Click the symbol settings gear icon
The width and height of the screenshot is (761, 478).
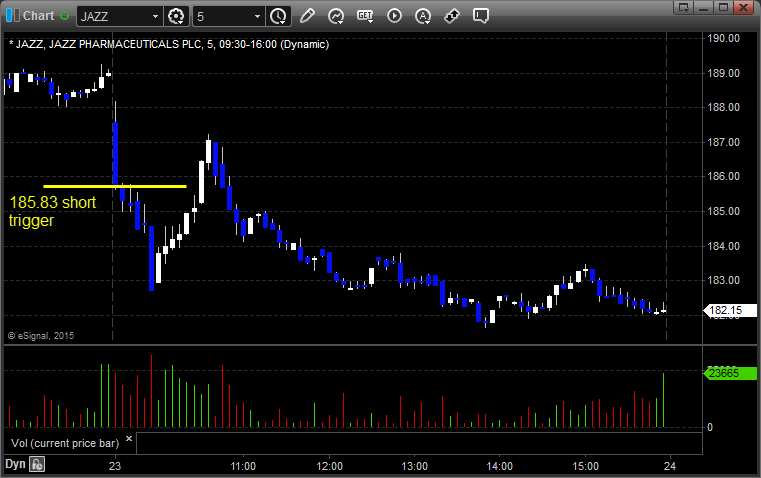point(177,16)
